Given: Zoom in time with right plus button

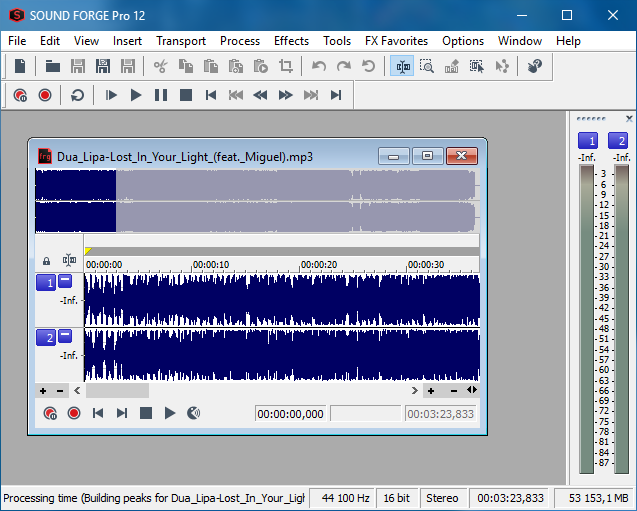Looking at the screenshot, I should (431, 391).
